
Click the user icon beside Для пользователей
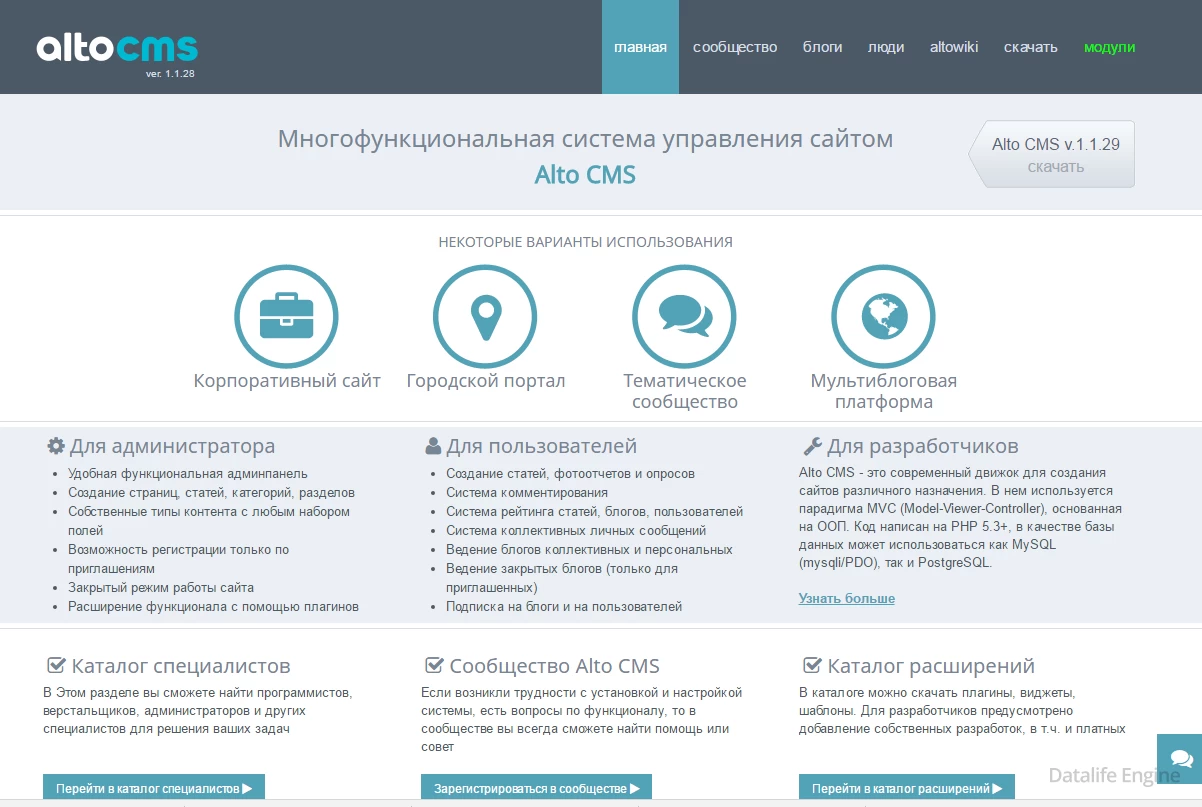(x=433, y=446)
